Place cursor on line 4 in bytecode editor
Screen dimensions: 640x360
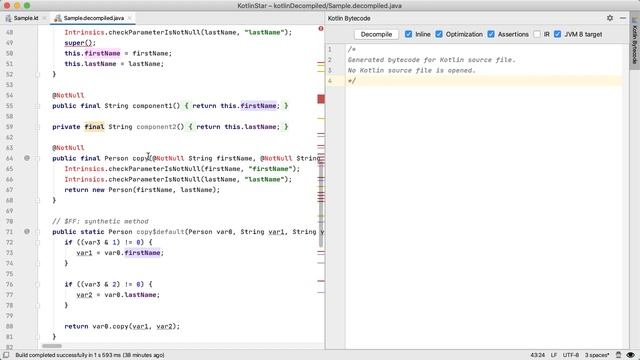pos(484,81)
